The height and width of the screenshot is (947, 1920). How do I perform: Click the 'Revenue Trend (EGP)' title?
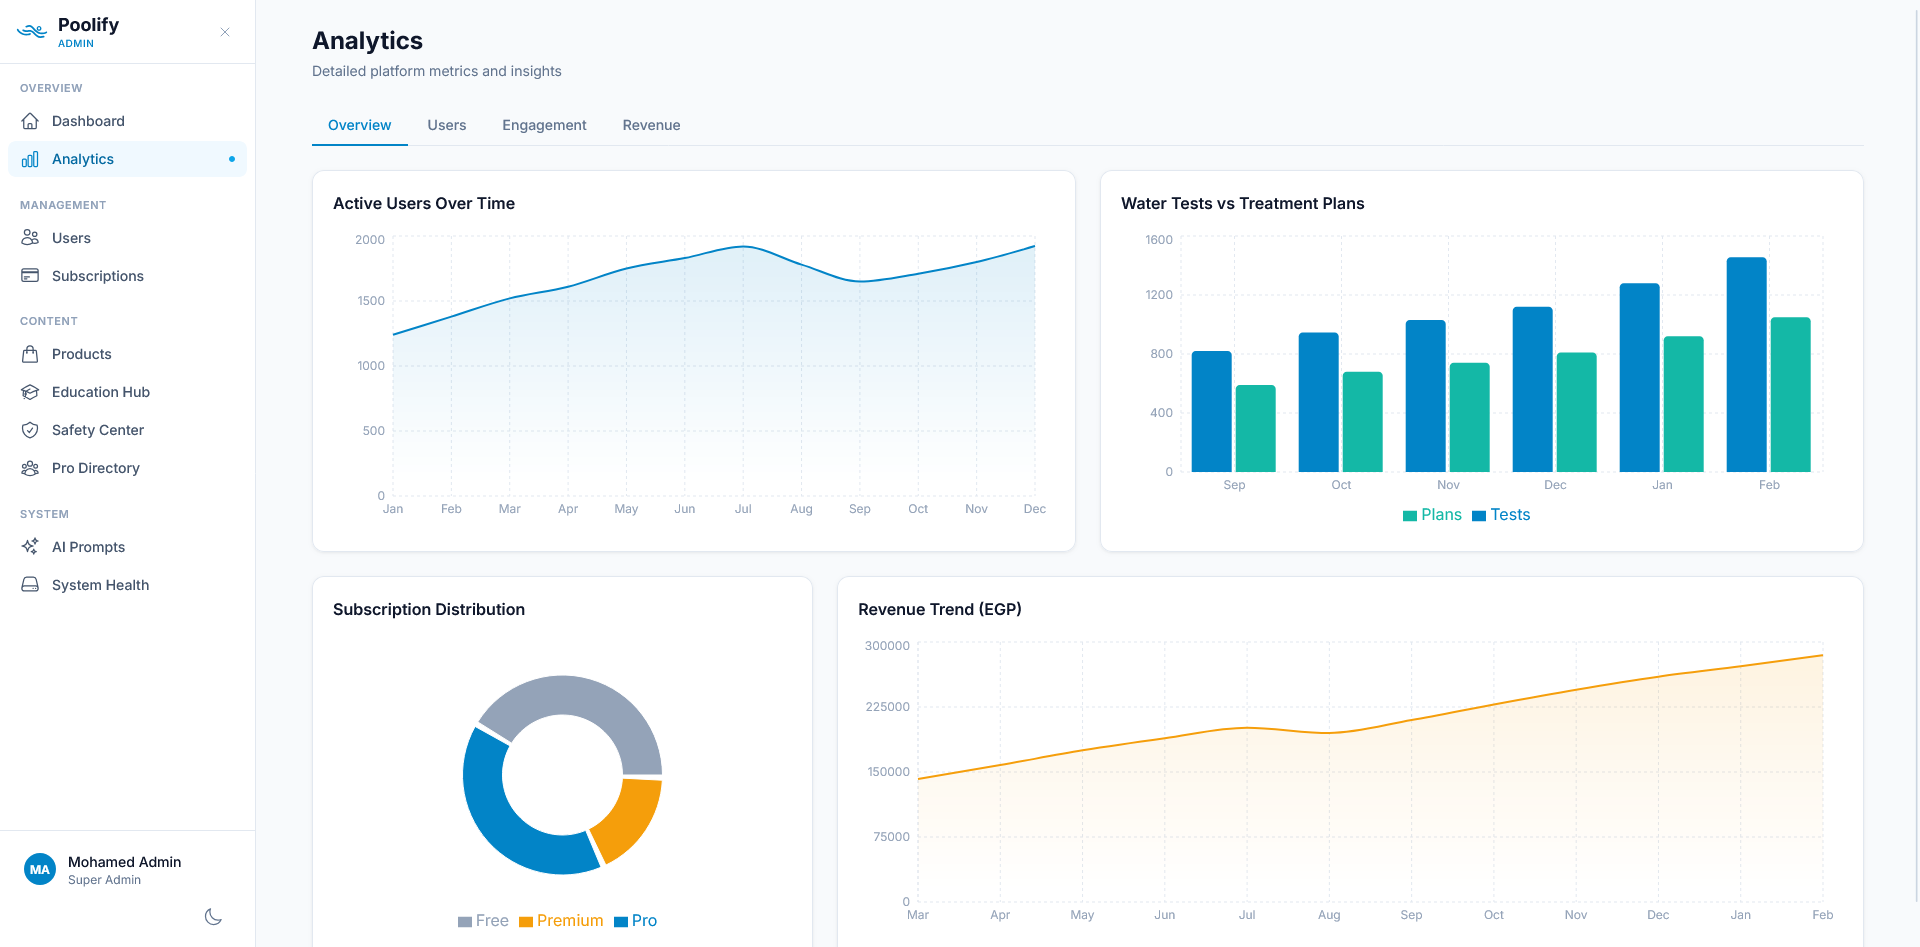(x=940, y=609)
